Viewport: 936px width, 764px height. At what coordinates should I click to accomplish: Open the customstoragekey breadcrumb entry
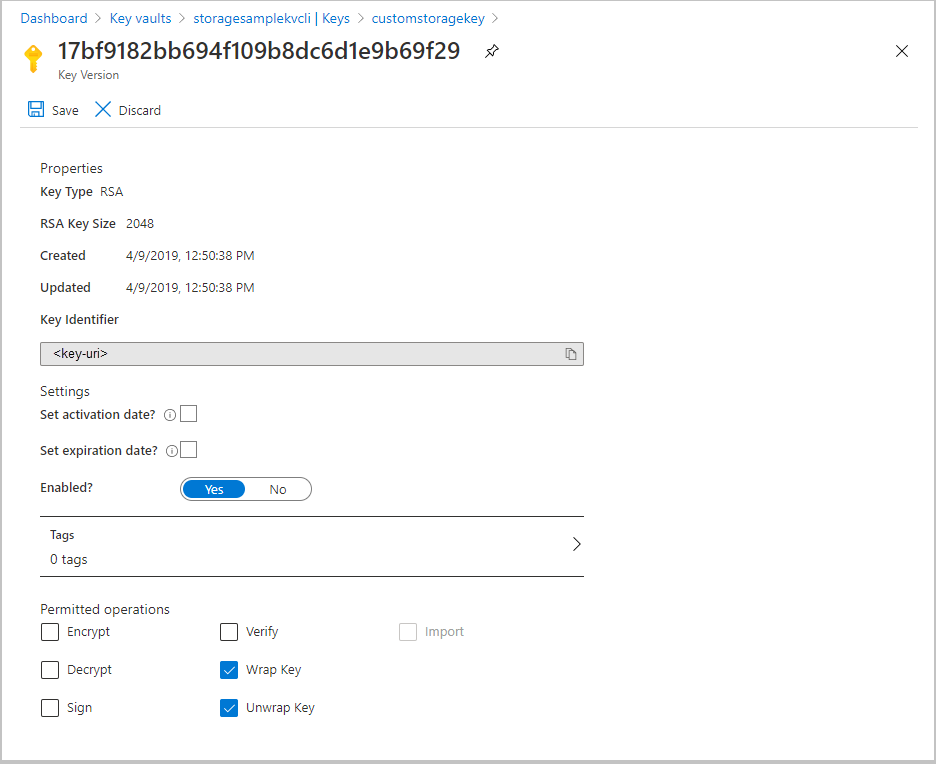428,17
